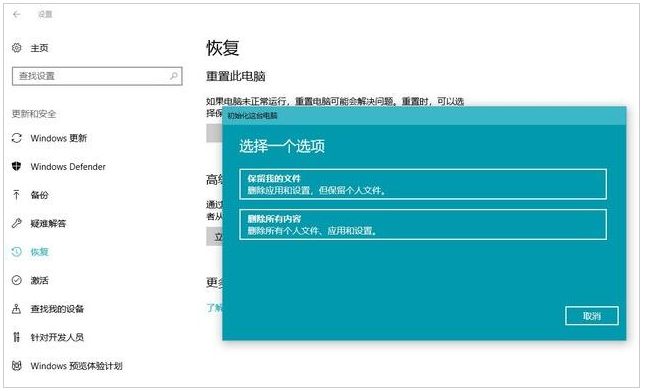This screenshot has width=645, height=391.
Task: Click the 激活 checkmark circle icon
Action: (x=16, y=280)
